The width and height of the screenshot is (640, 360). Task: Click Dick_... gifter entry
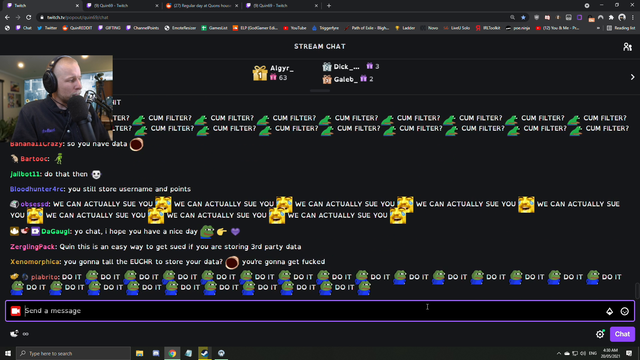coord(351,67)
